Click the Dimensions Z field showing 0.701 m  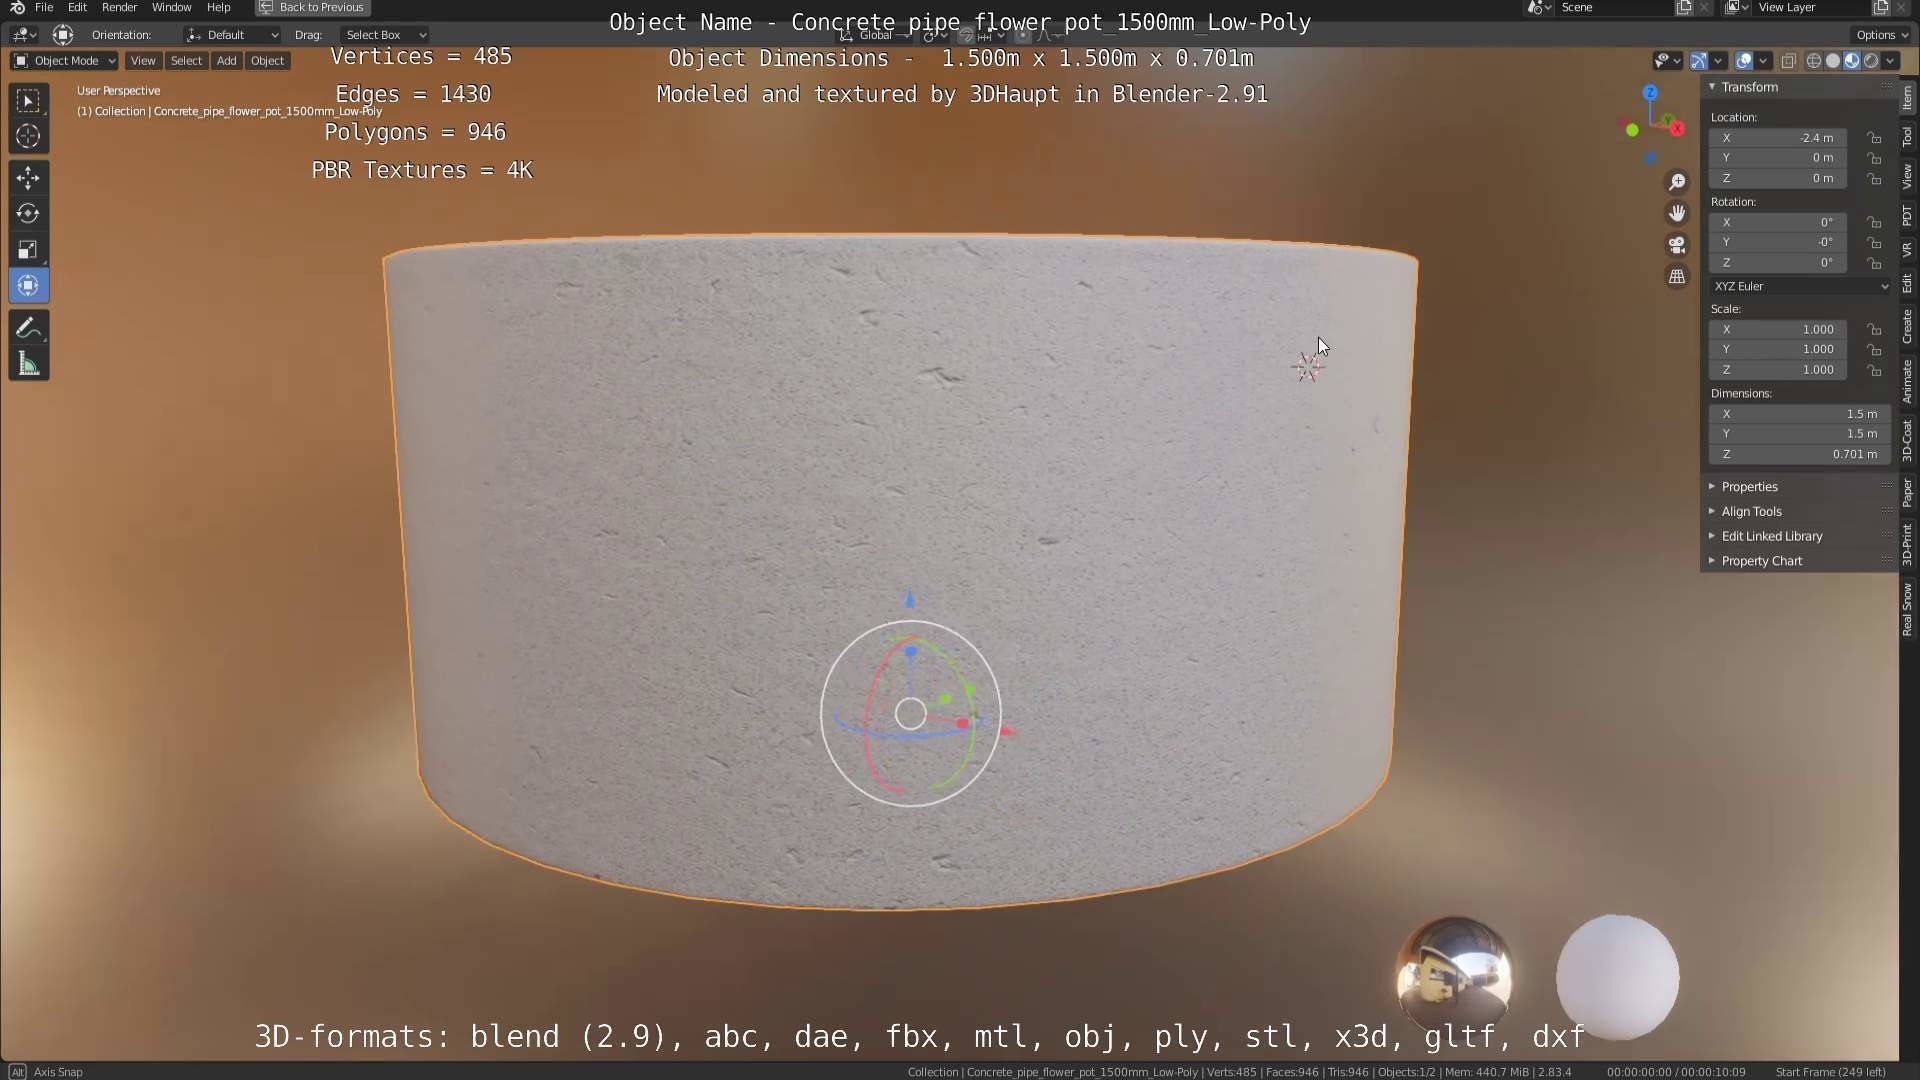1800,455
